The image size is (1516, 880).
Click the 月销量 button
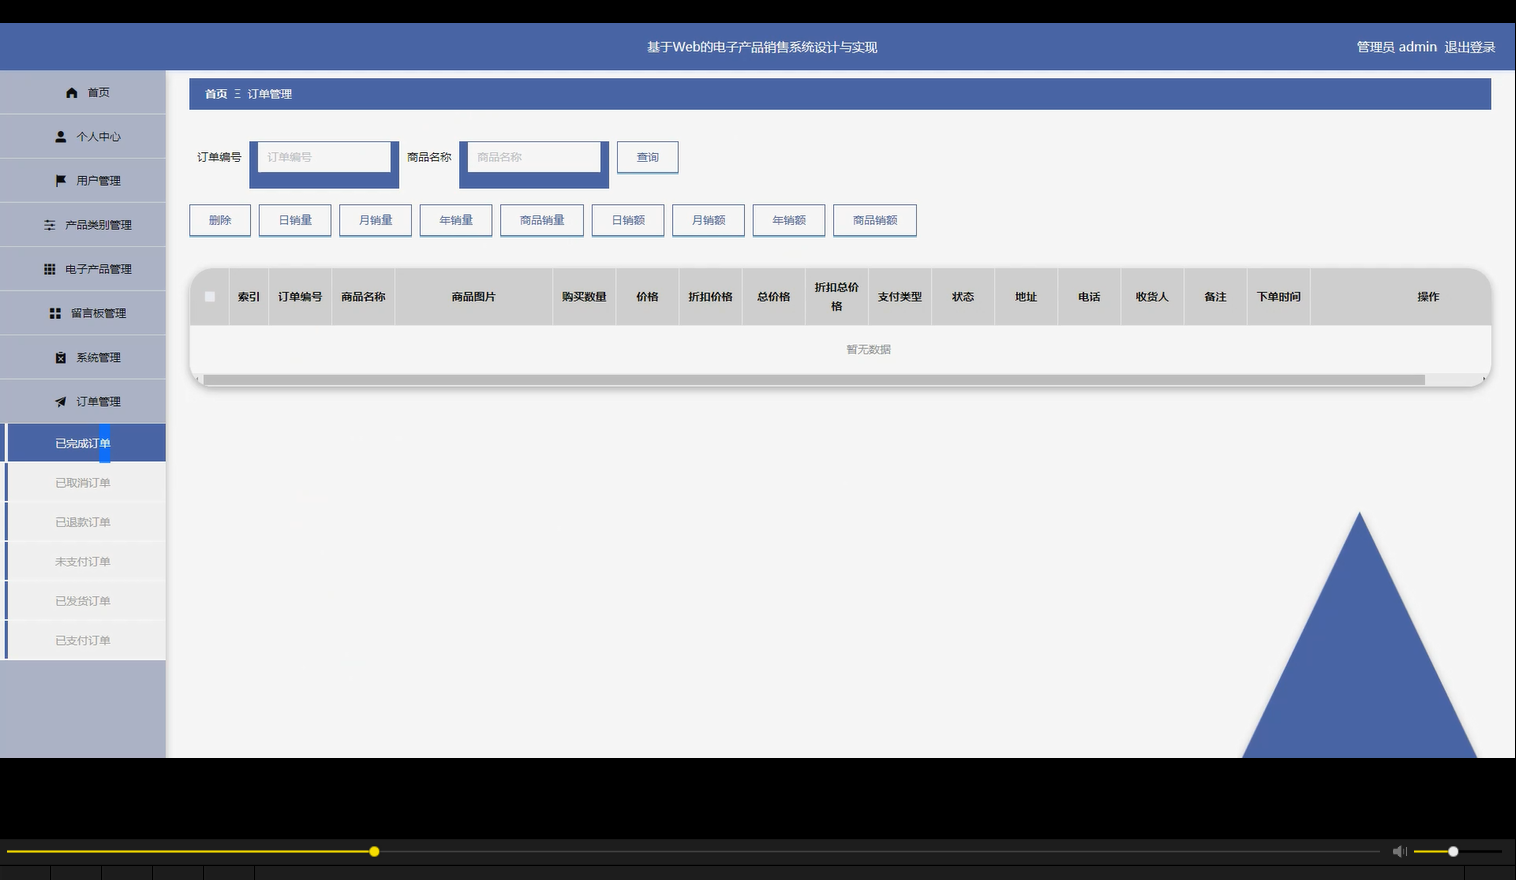[375, 220]
